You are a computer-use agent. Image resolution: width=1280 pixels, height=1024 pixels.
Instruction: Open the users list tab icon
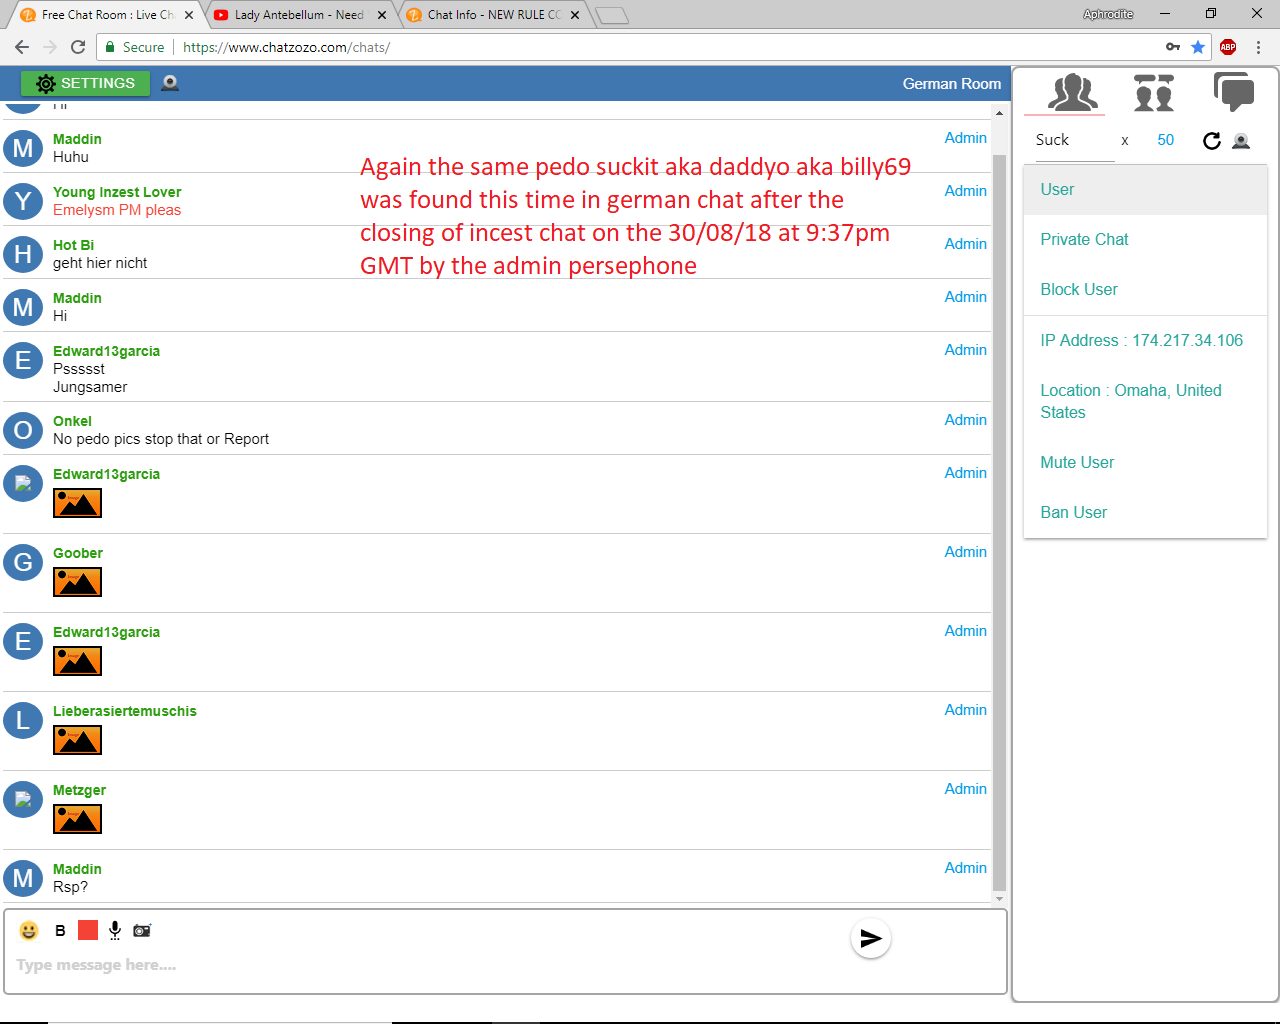click(1072, 93)
